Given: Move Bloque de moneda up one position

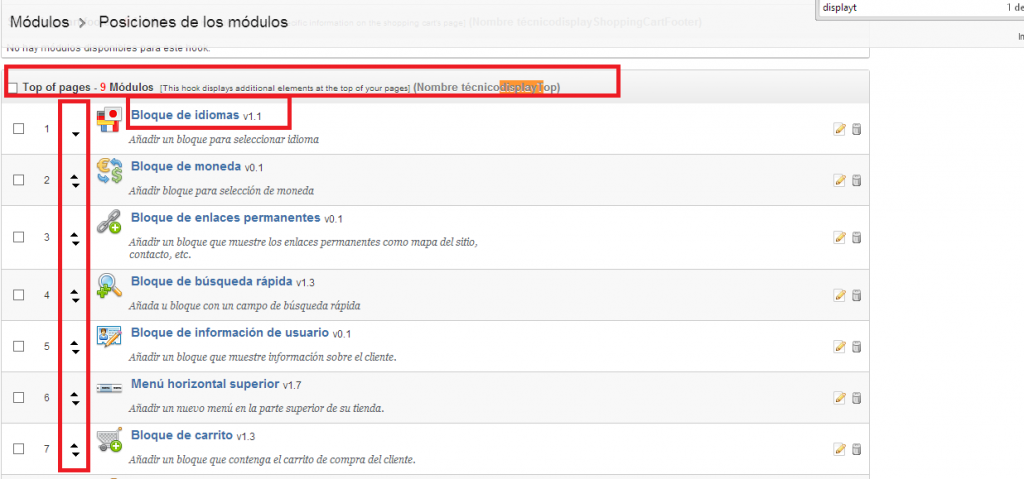Looking at the screenshot, I should click(75, 176).
